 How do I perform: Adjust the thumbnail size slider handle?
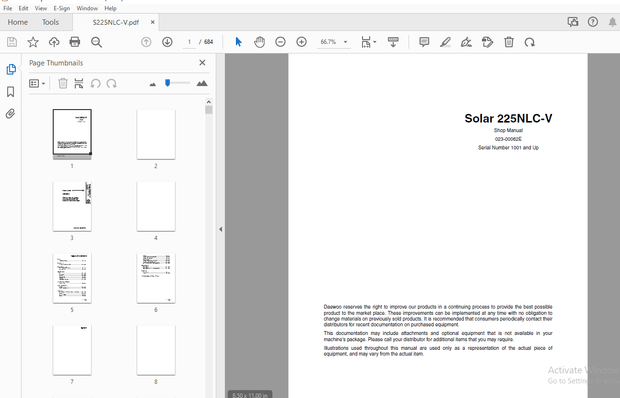click(x=168, y=83)
